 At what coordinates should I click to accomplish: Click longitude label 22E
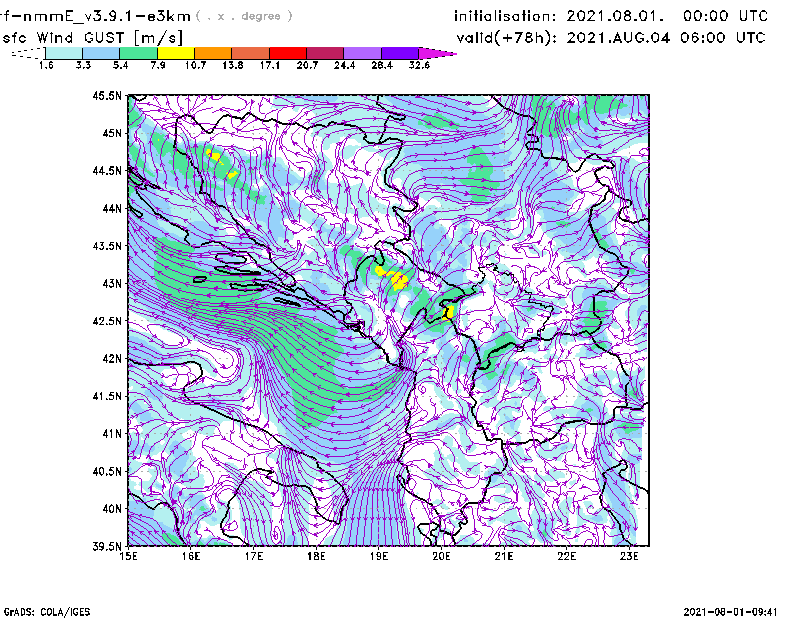point(566,556)
